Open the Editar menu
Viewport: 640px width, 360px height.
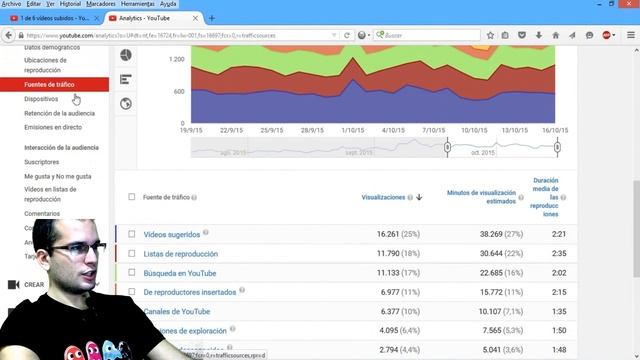click(x=33, y=4)
